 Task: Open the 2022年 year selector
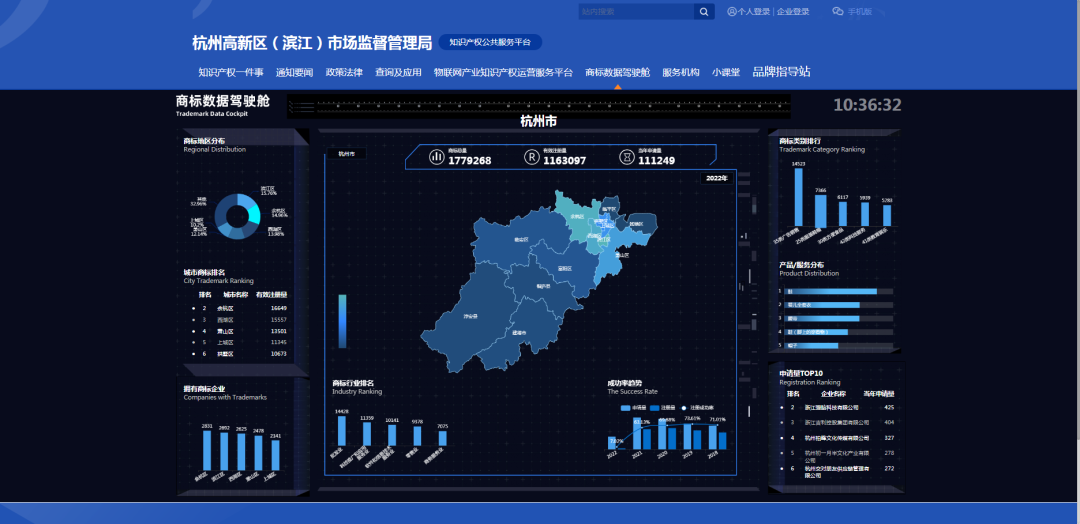(715, 178)
